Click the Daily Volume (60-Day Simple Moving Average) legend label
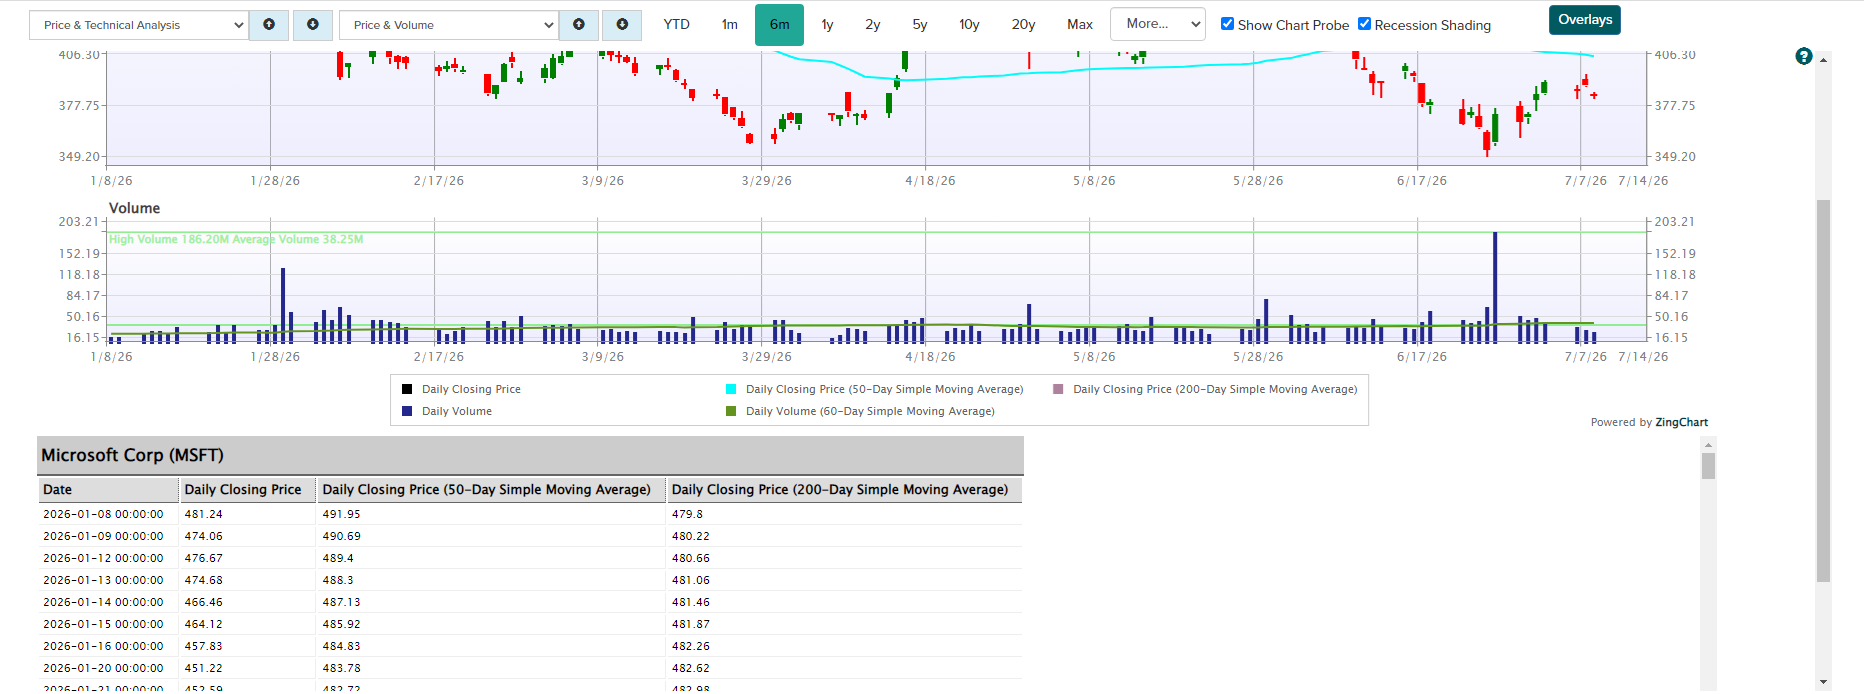Viewport: 1864px width, 694px height. [870, 411]
